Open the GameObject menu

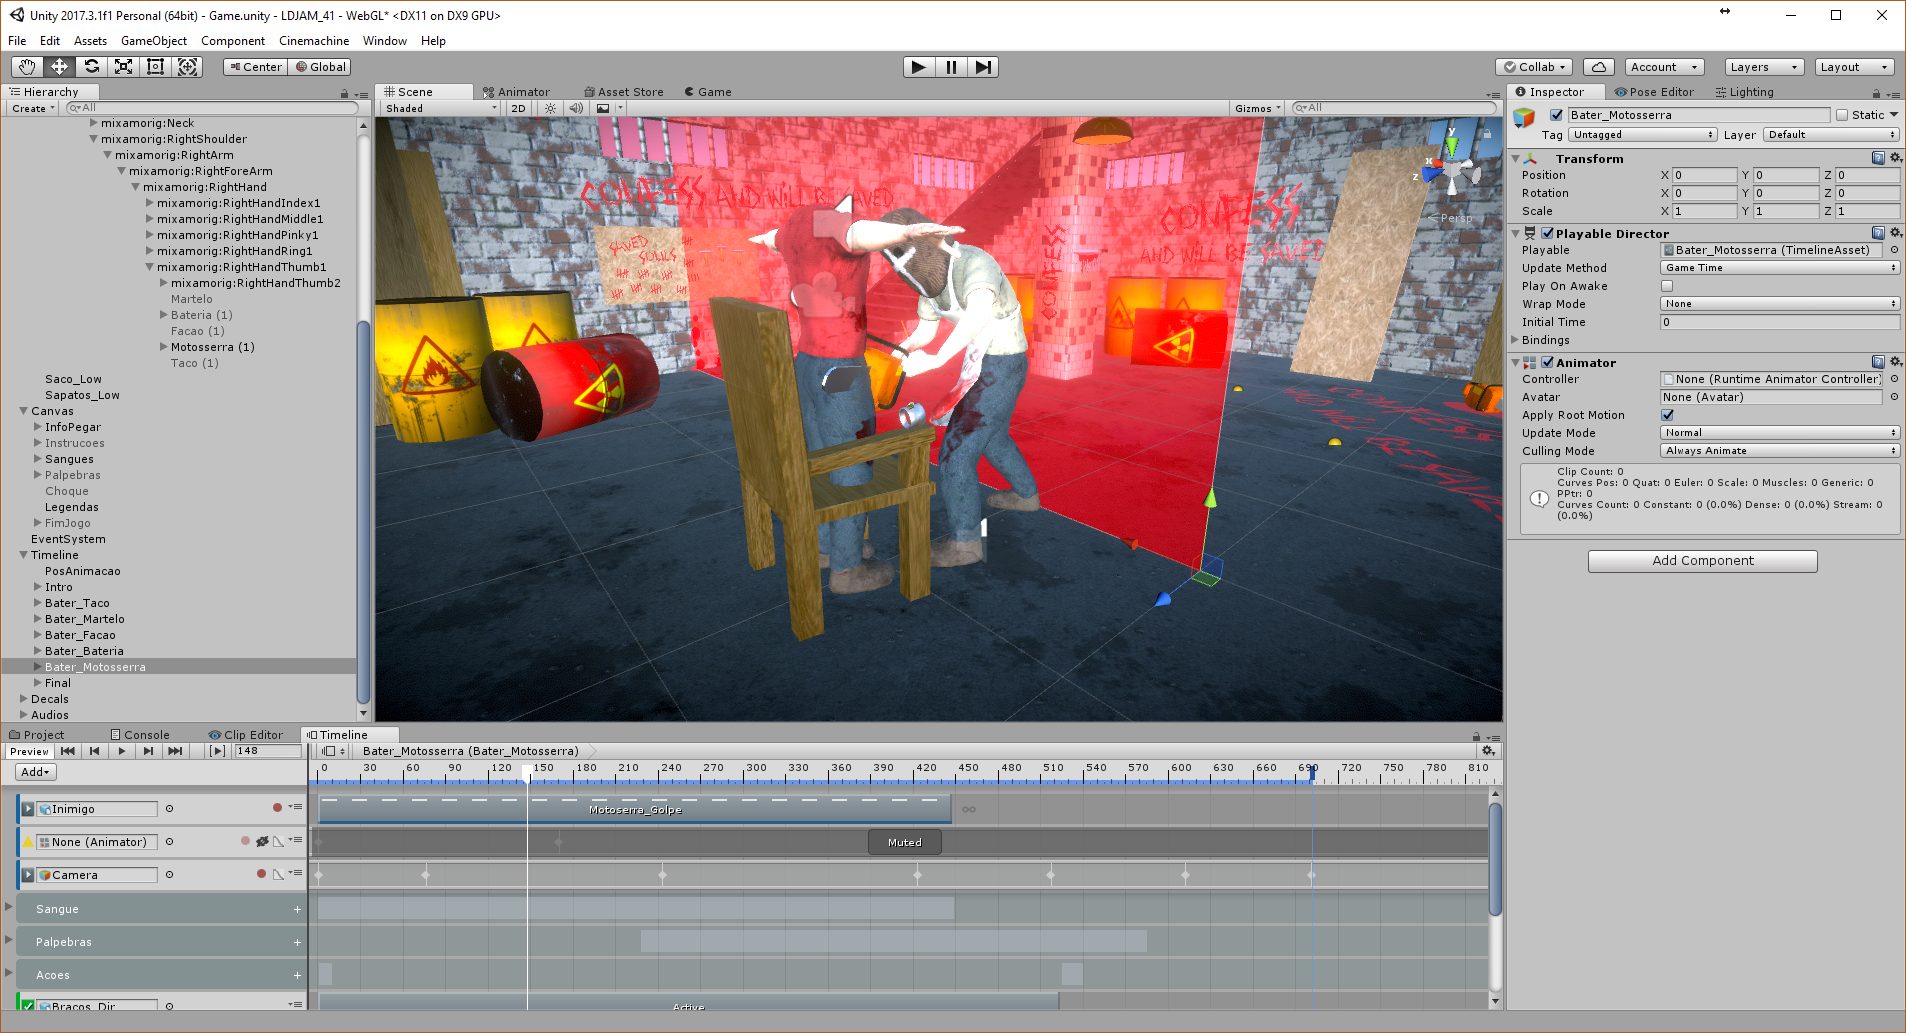(x=154, y=41)
